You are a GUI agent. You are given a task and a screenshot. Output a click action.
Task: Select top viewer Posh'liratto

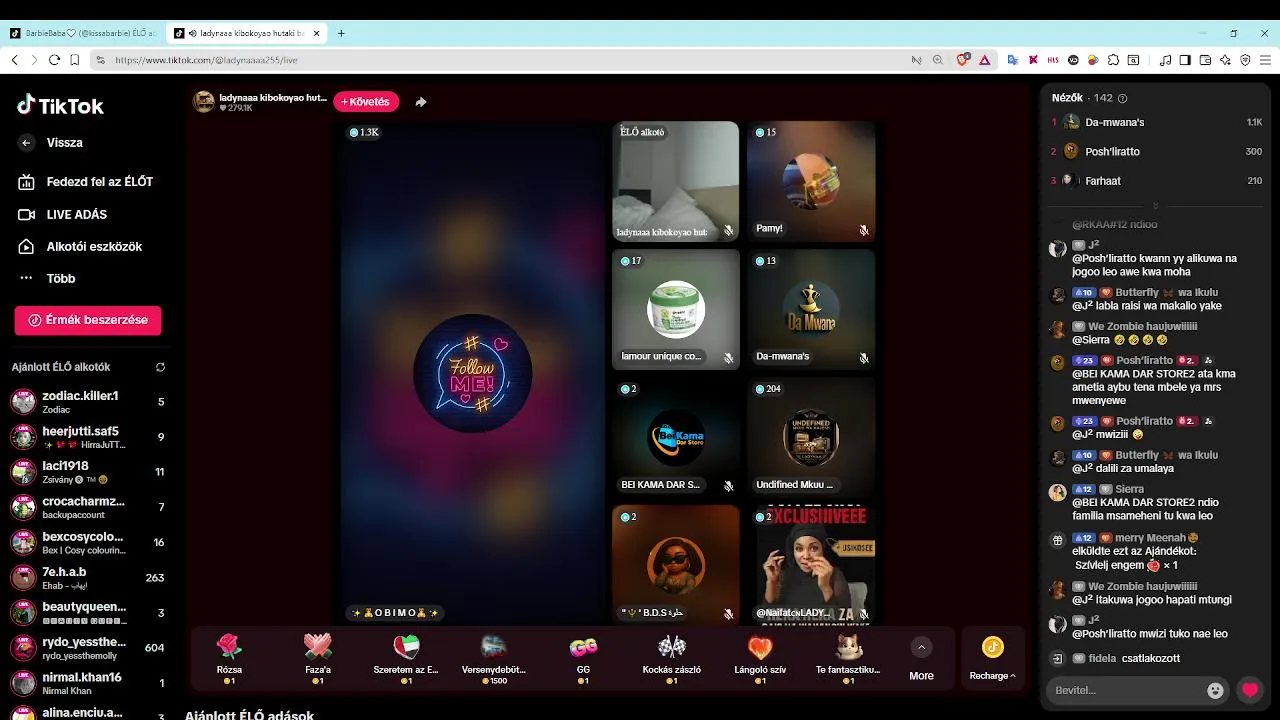coord(1156,152)
